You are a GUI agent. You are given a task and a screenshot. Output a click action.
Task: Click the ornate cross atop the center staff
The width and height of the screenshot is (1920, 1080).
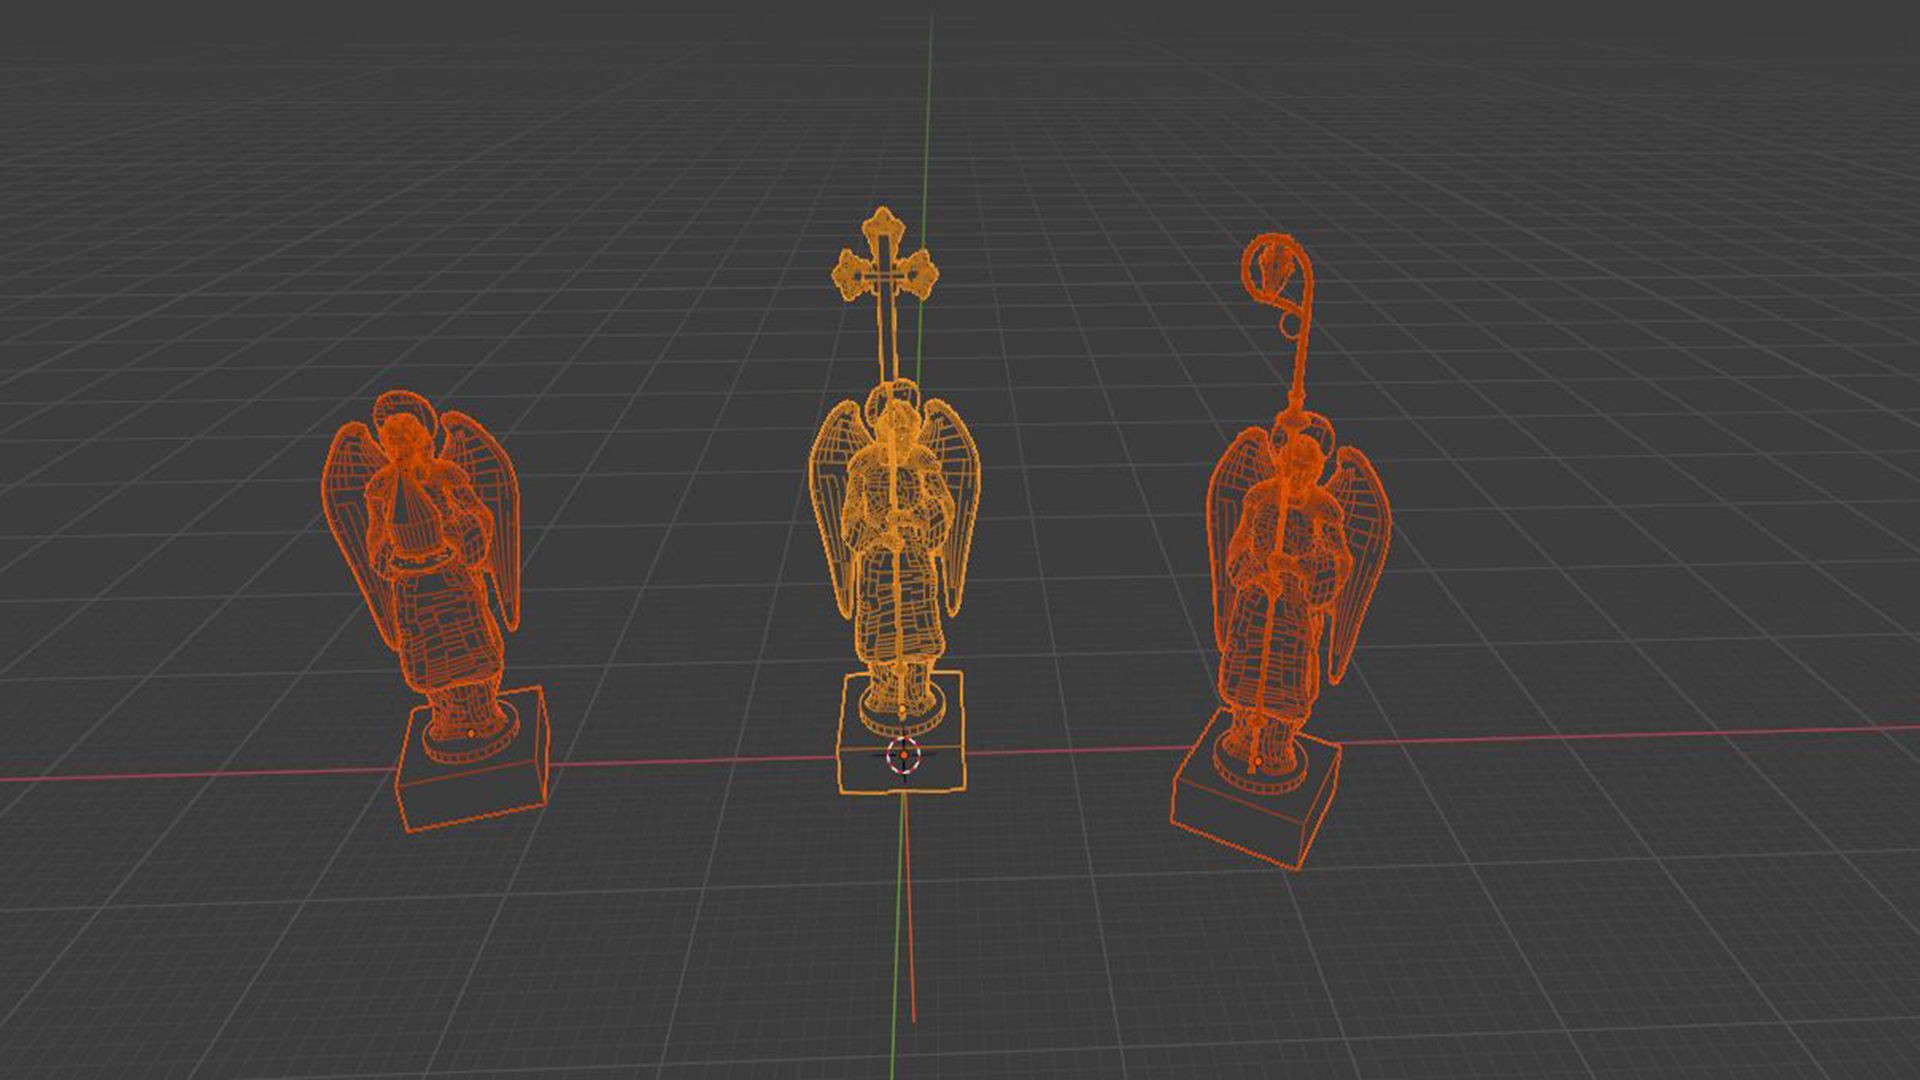click(x=884, y=256)
